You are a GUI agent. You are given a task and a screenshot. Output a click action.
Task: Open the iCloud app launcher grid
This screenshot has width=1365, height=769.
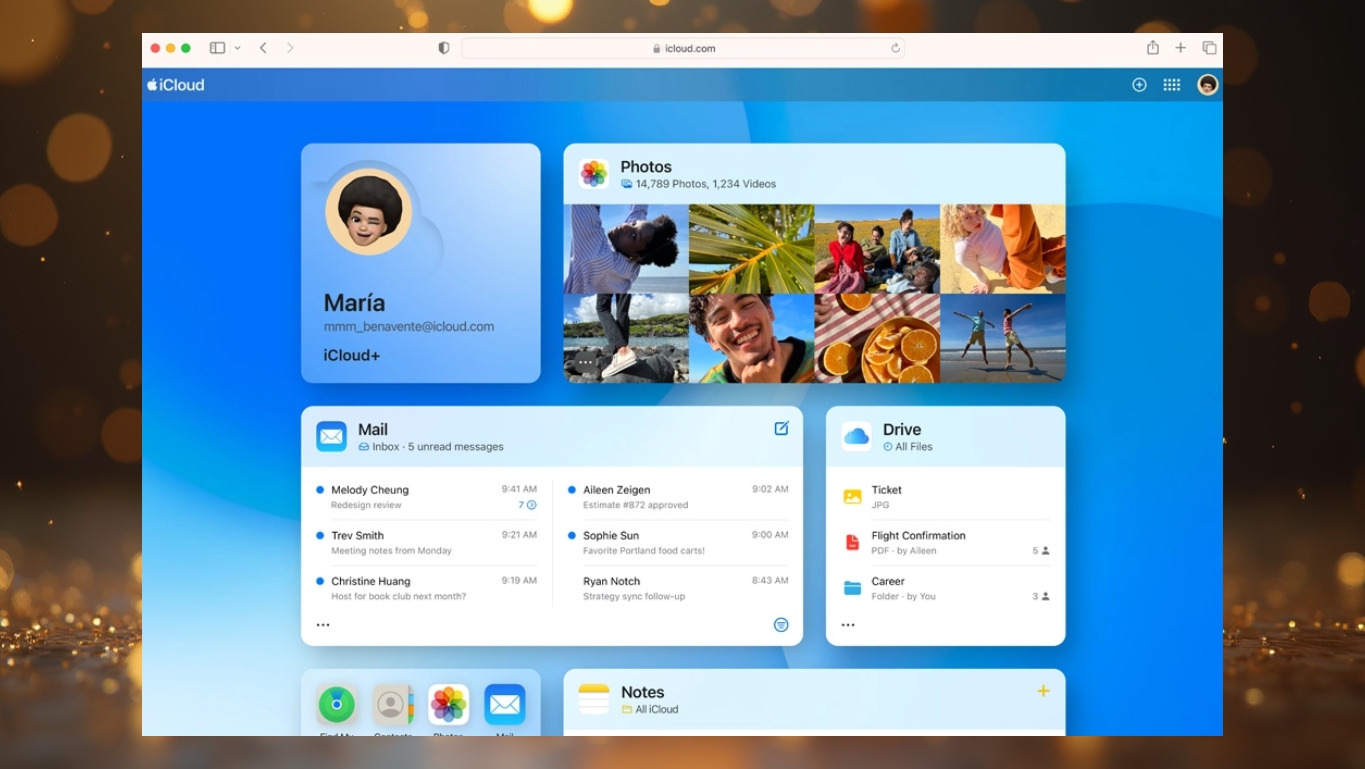pos(1172,85)
